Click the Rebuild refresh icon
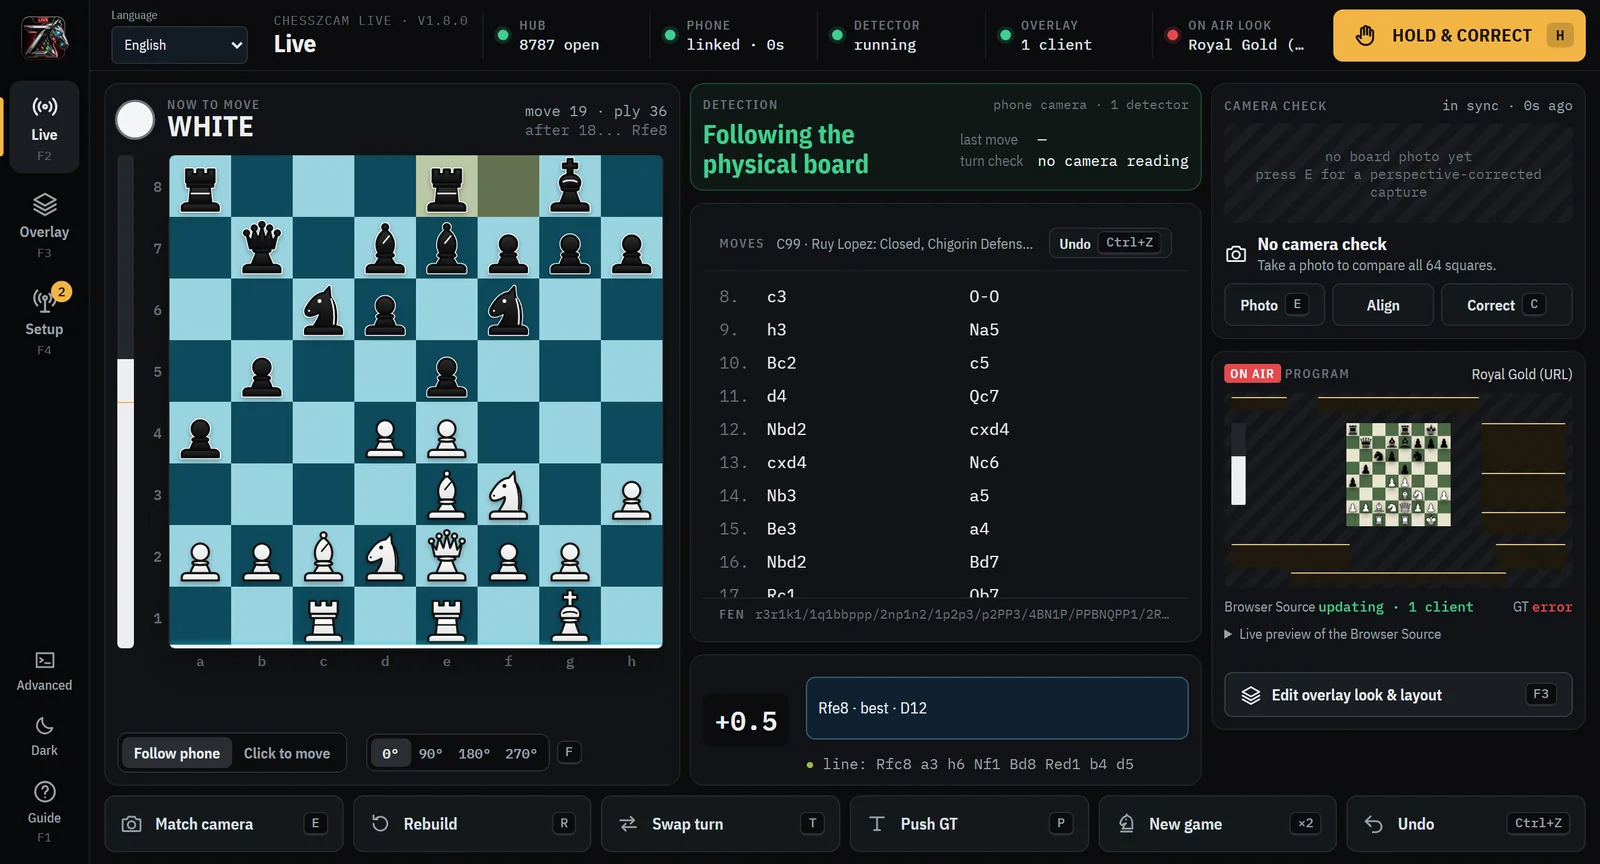1600x864 pixels. pos(380,824)
